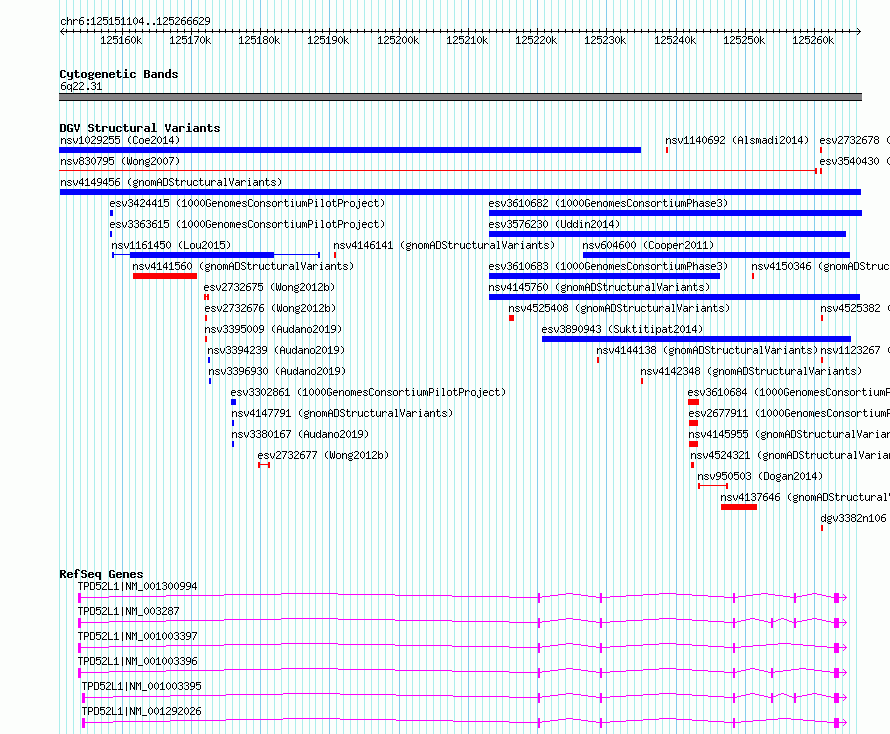Click the nsv4144138 gnomAD variant label
890x734 pixels.
(x=707, y=350)
